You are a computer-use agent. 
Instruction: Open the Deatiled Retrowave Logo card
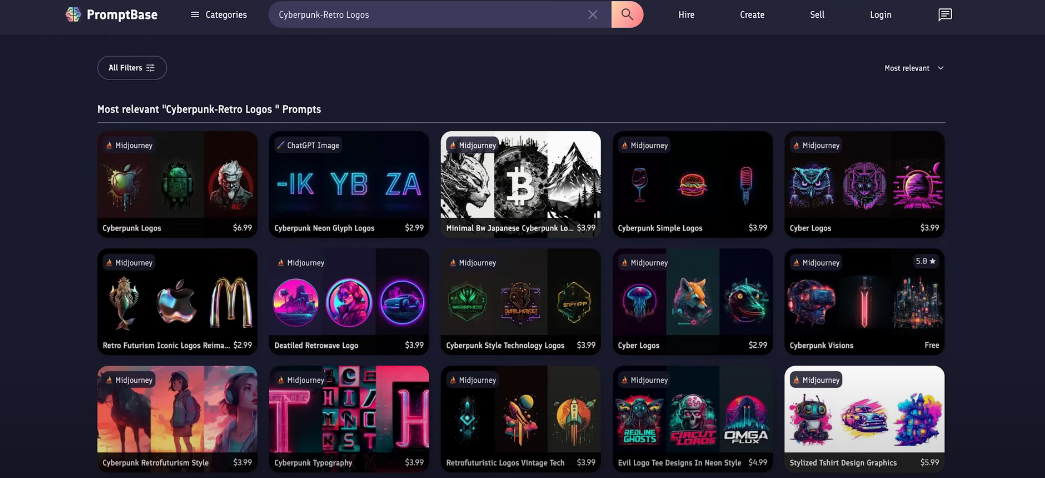tap(349, 301)
